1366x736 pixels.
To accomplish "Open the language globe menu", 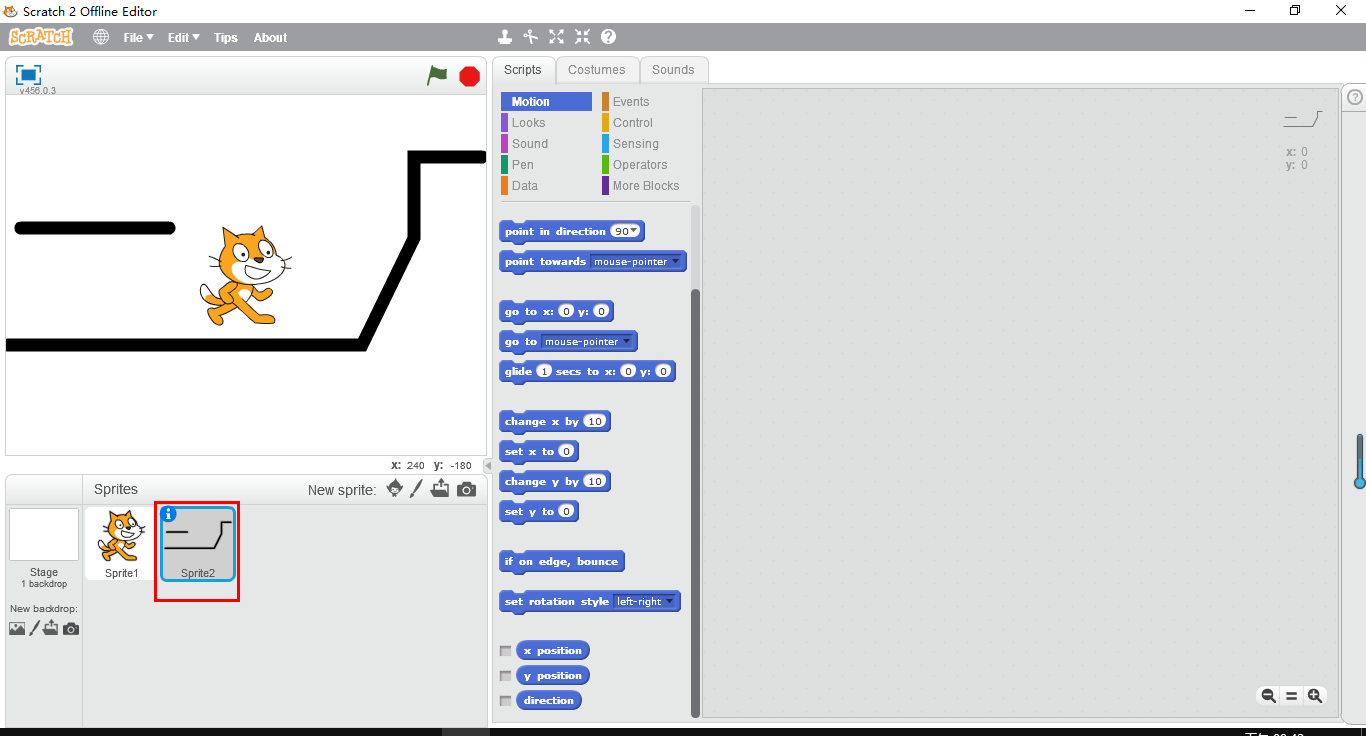I will [x=101, y=37].
